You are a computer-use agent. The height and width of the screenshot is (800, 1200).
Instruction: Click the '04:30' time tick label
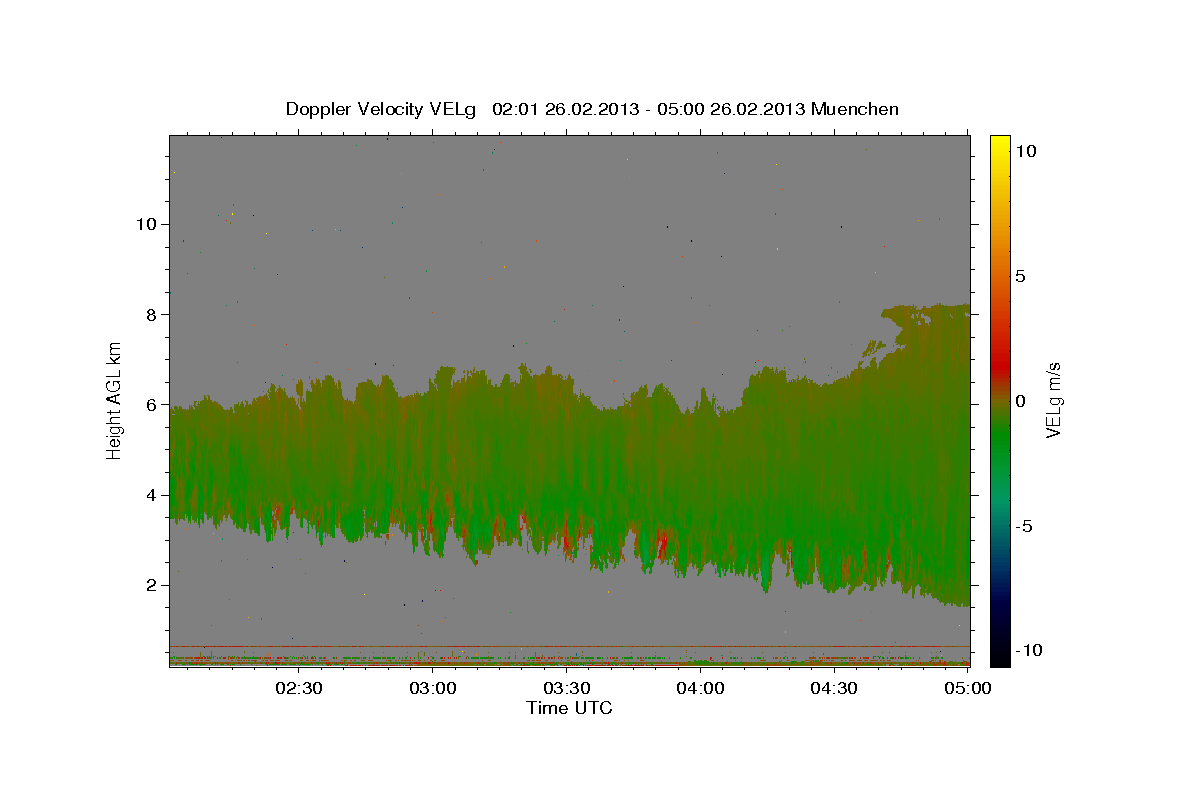tap(835, 688)
